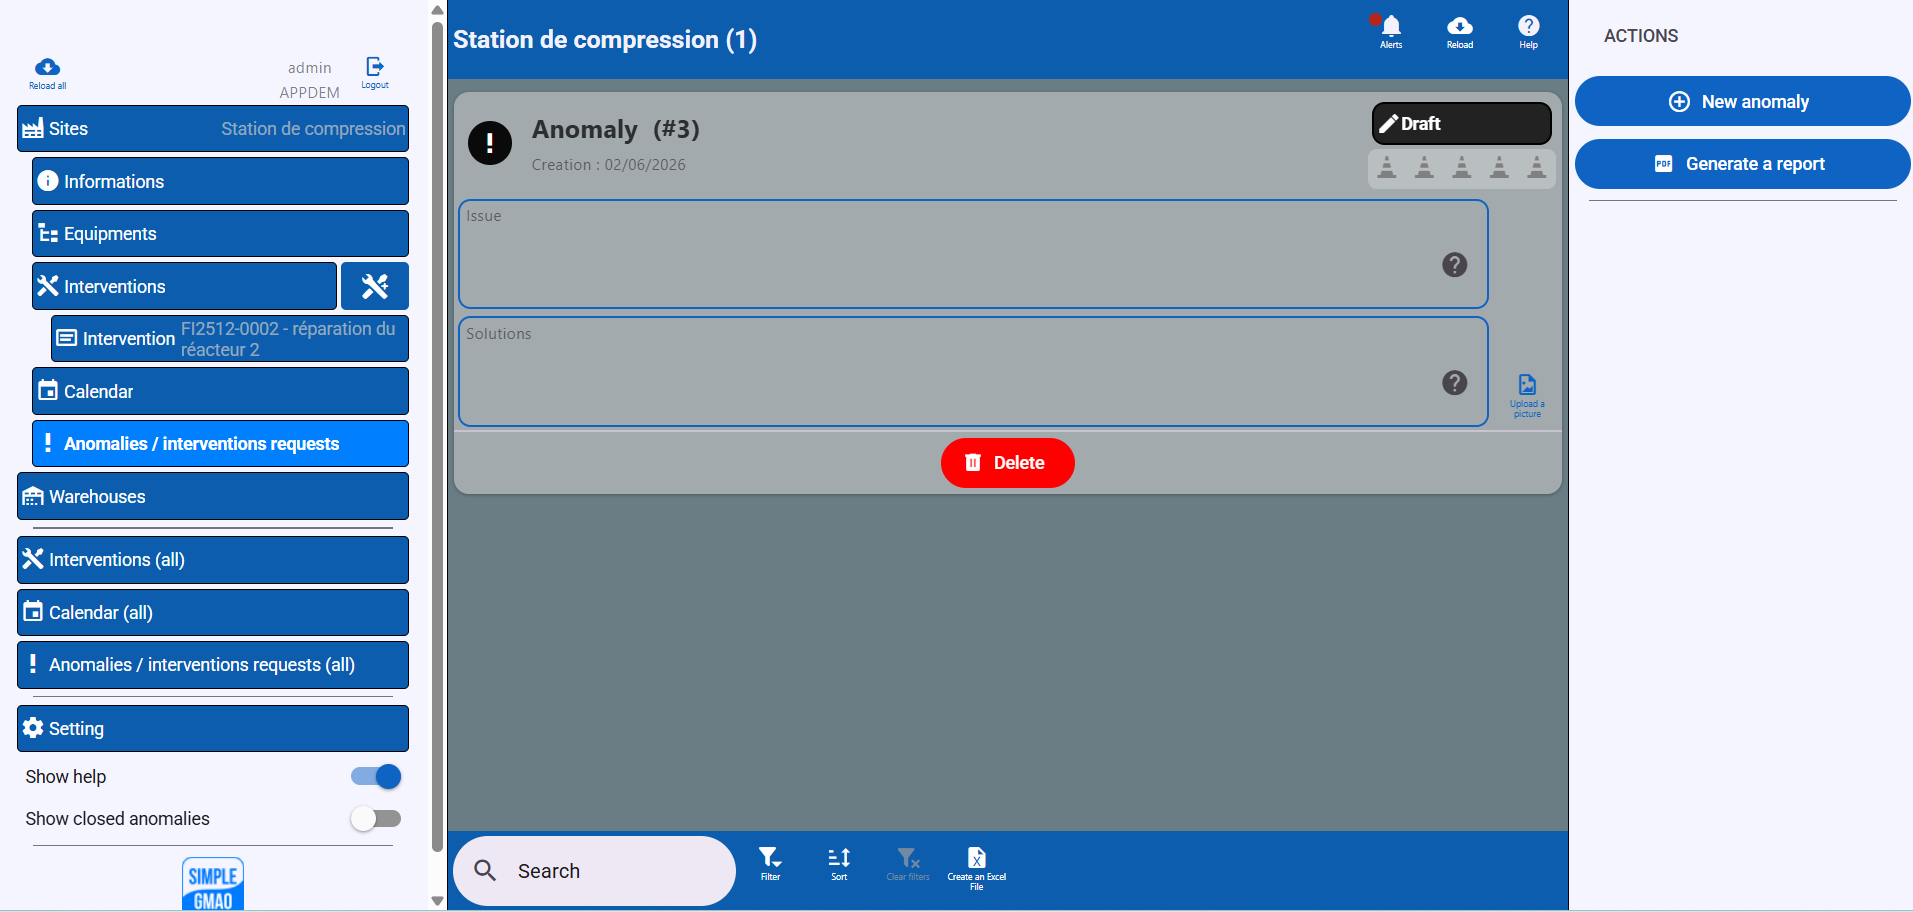Enable the Show closed anomalies toggle
The image size is (1913, 912).
pyautogui.click(x=377, y=818)
